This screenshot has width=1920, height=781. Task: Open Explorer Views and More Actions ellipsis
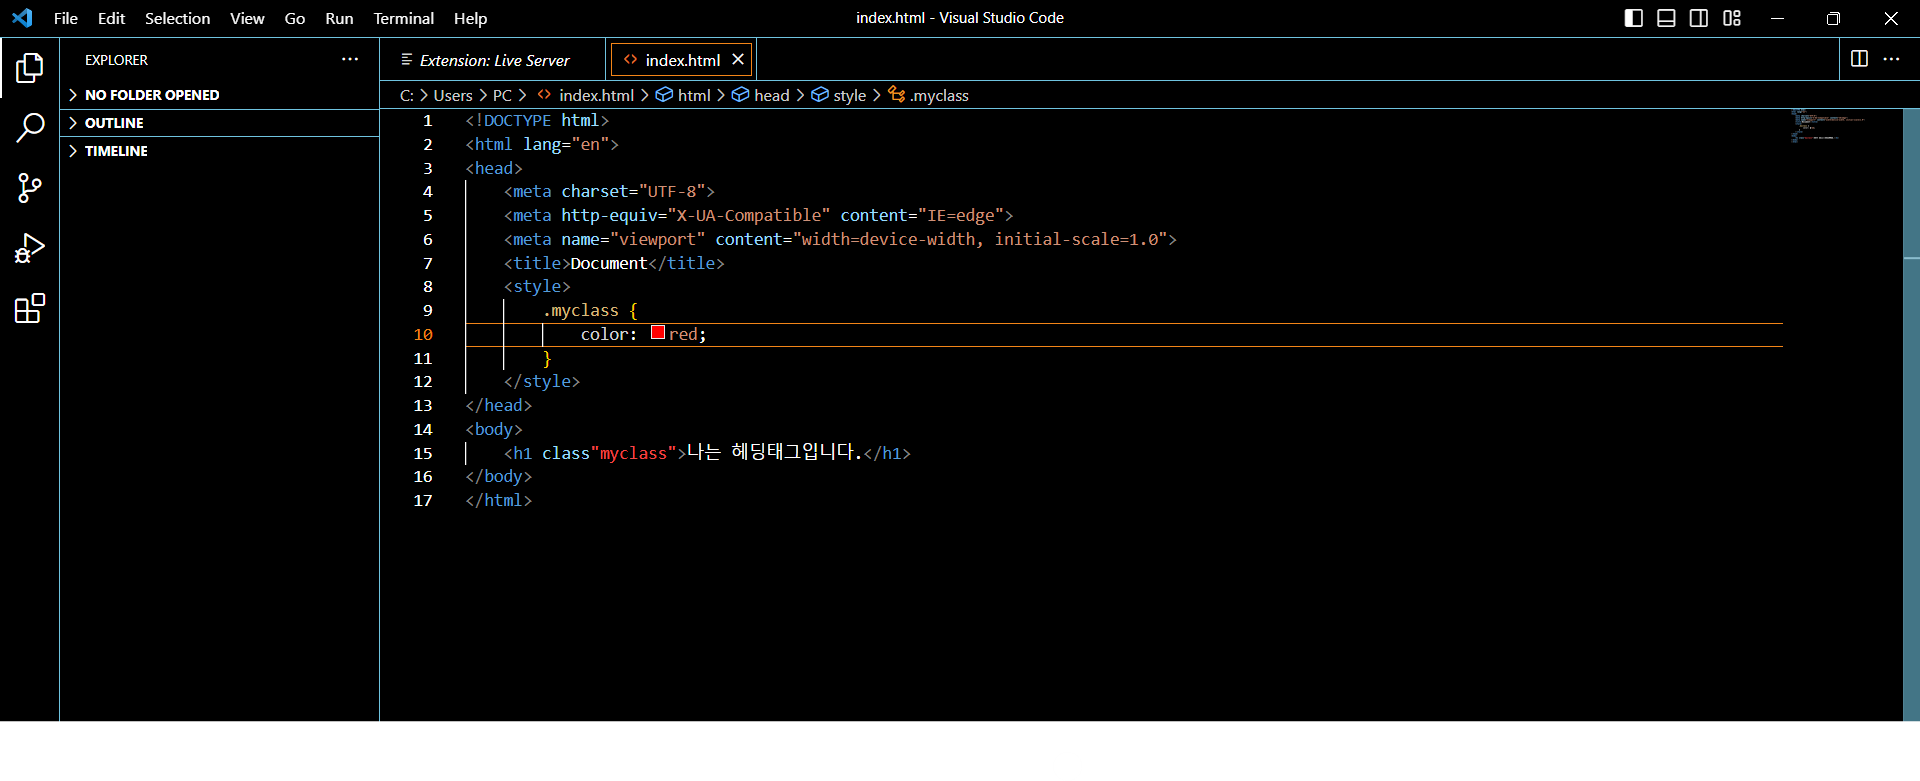point(350,59)
